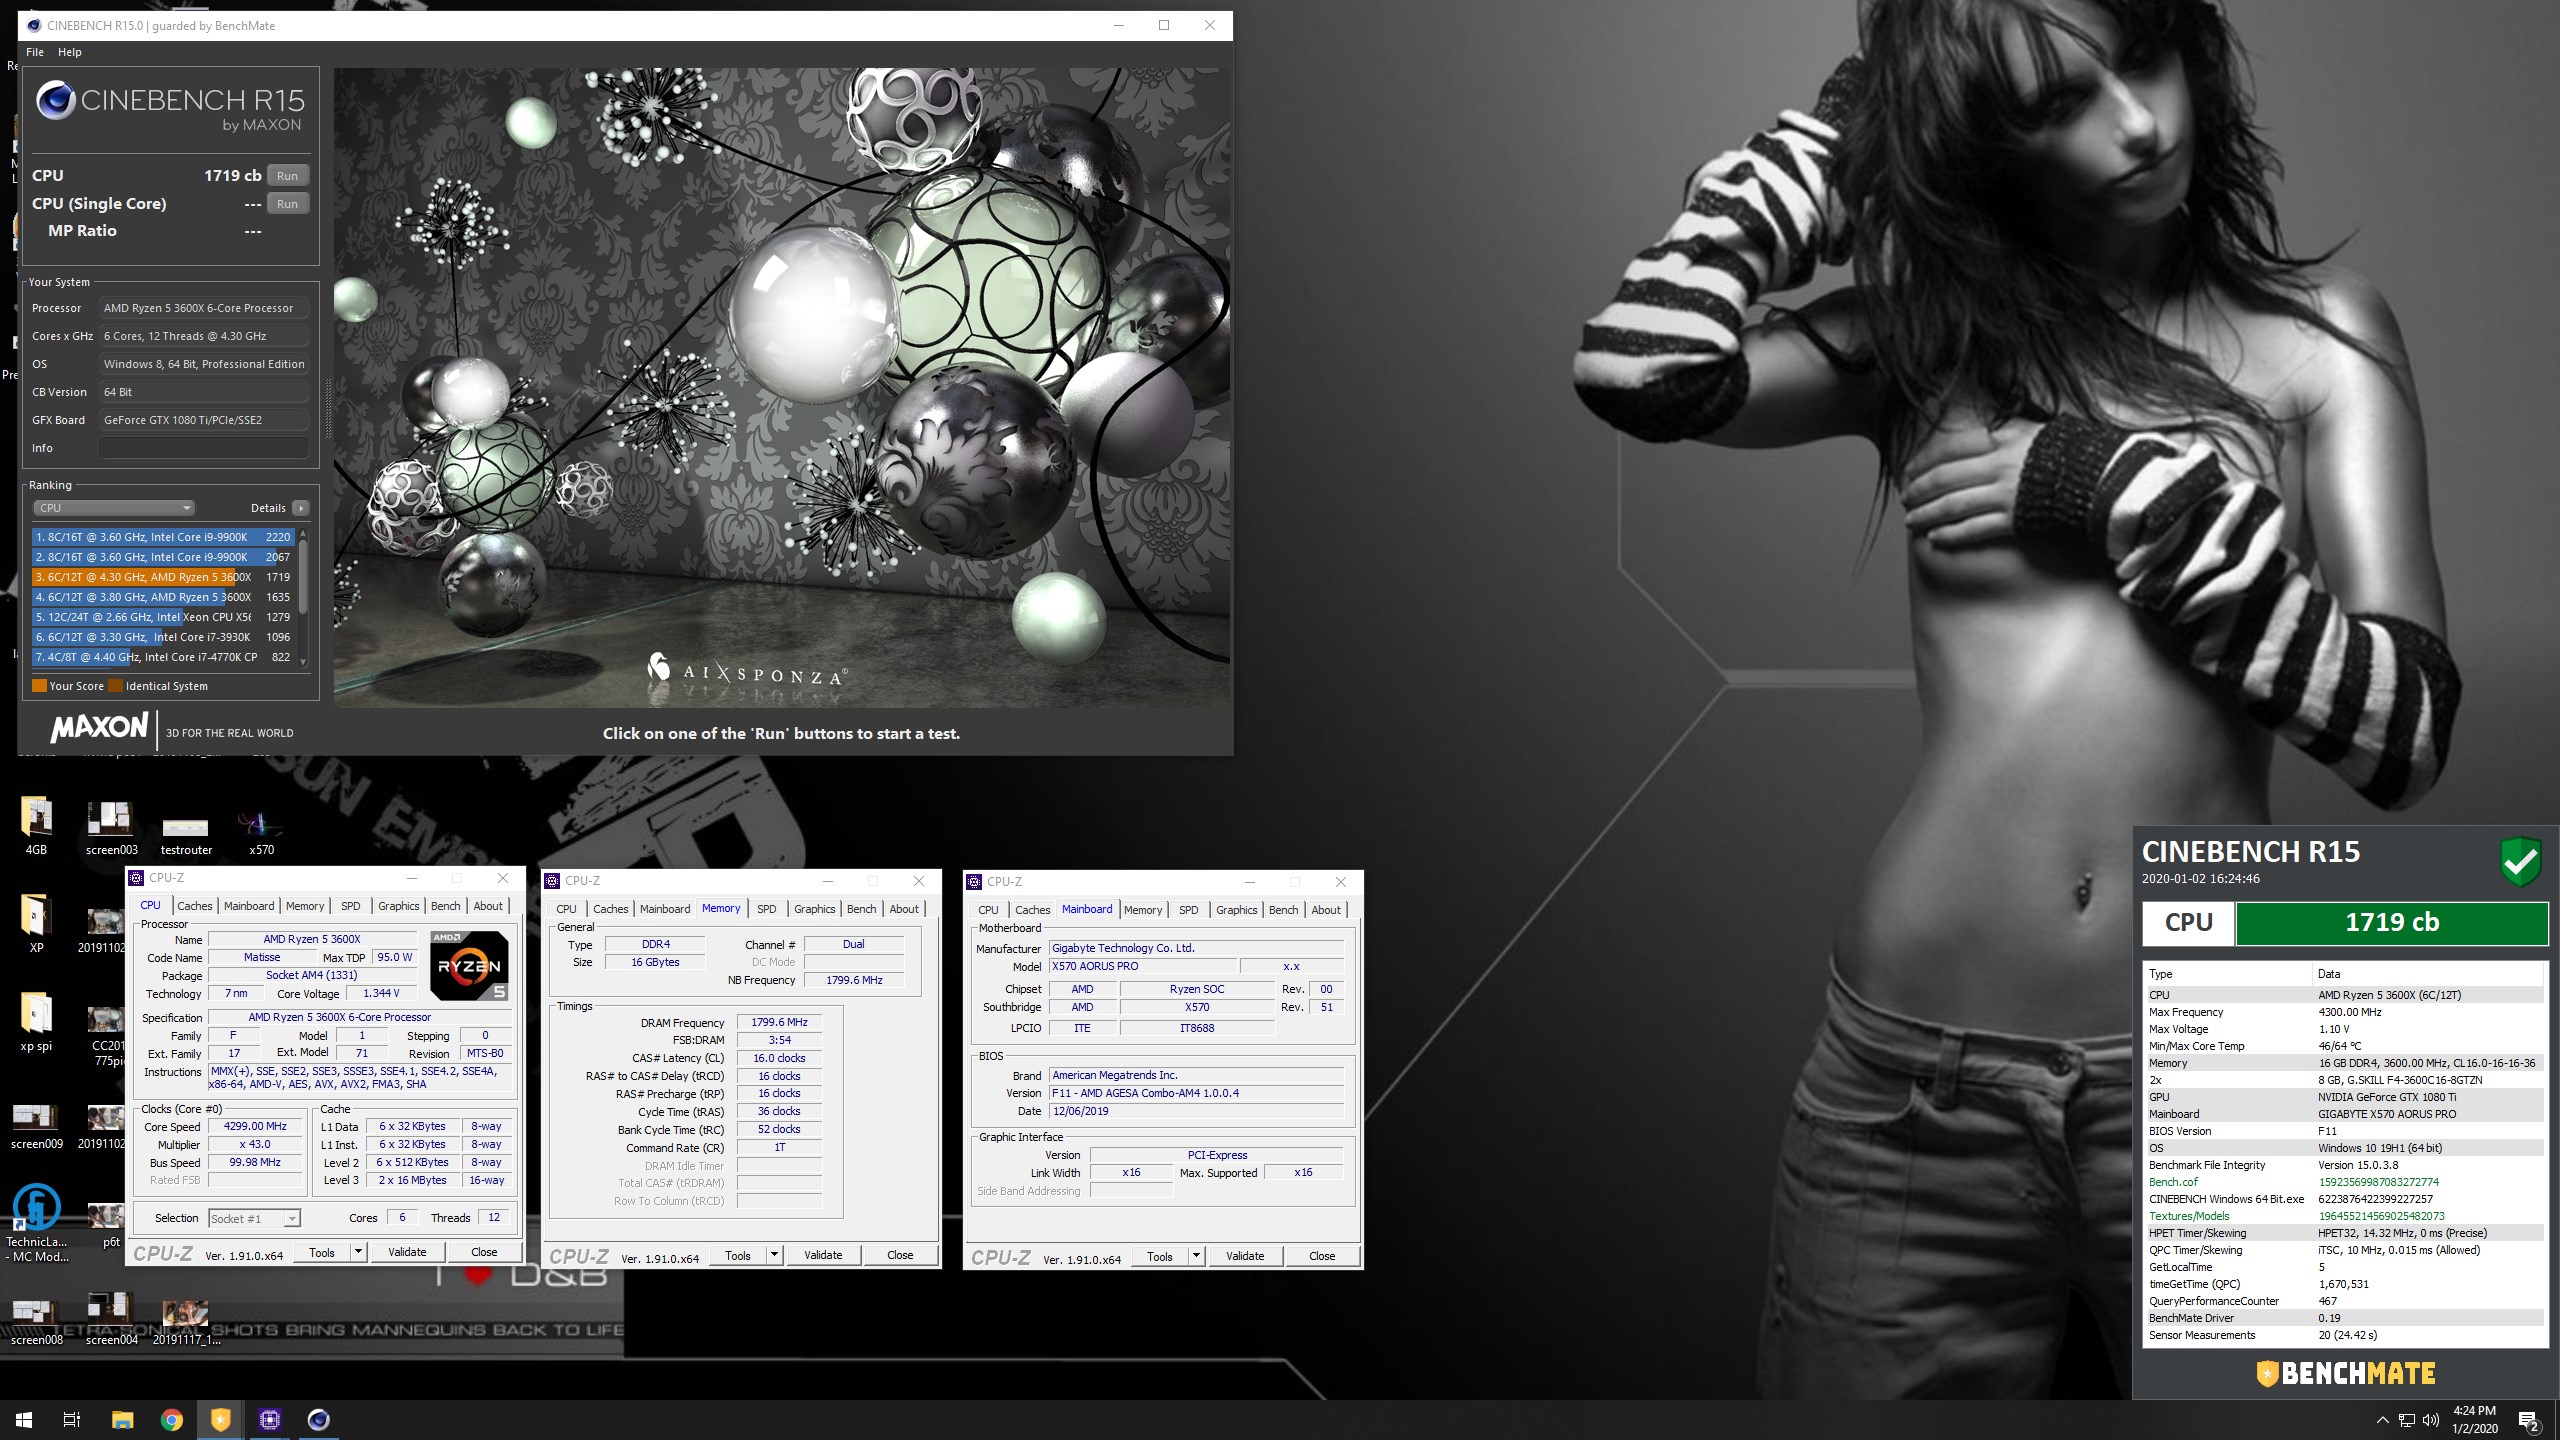Open the Help menu in Cinebench
This screenshot has height=1440, width=2560.
point(70,52)
